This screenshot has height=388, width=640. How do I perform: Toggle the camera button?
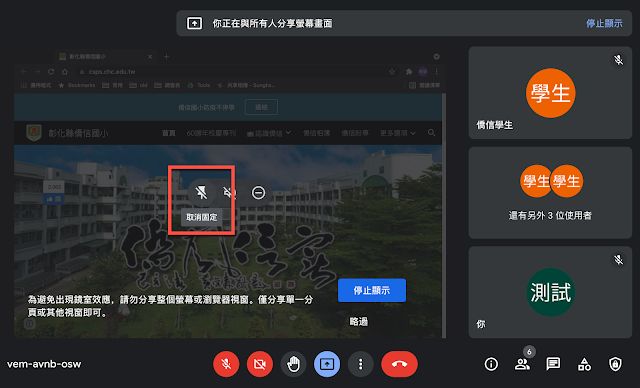(x=260, y=364)
